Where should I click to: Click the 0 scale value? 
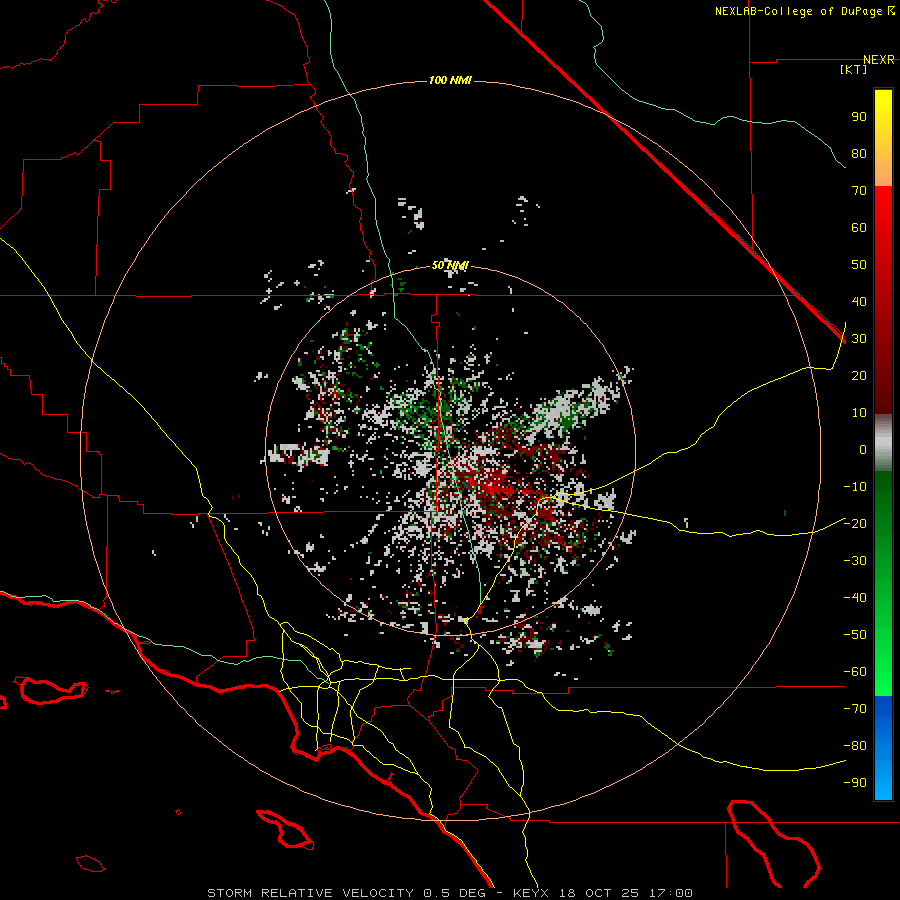[x=863, y=449]
